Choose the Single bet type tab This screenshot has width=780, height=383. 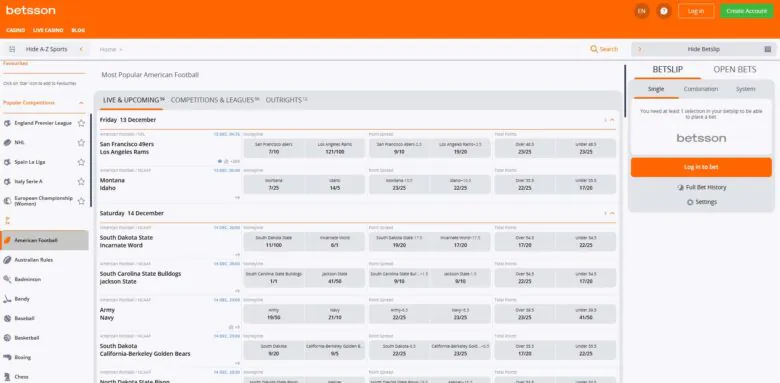[656, 89]
